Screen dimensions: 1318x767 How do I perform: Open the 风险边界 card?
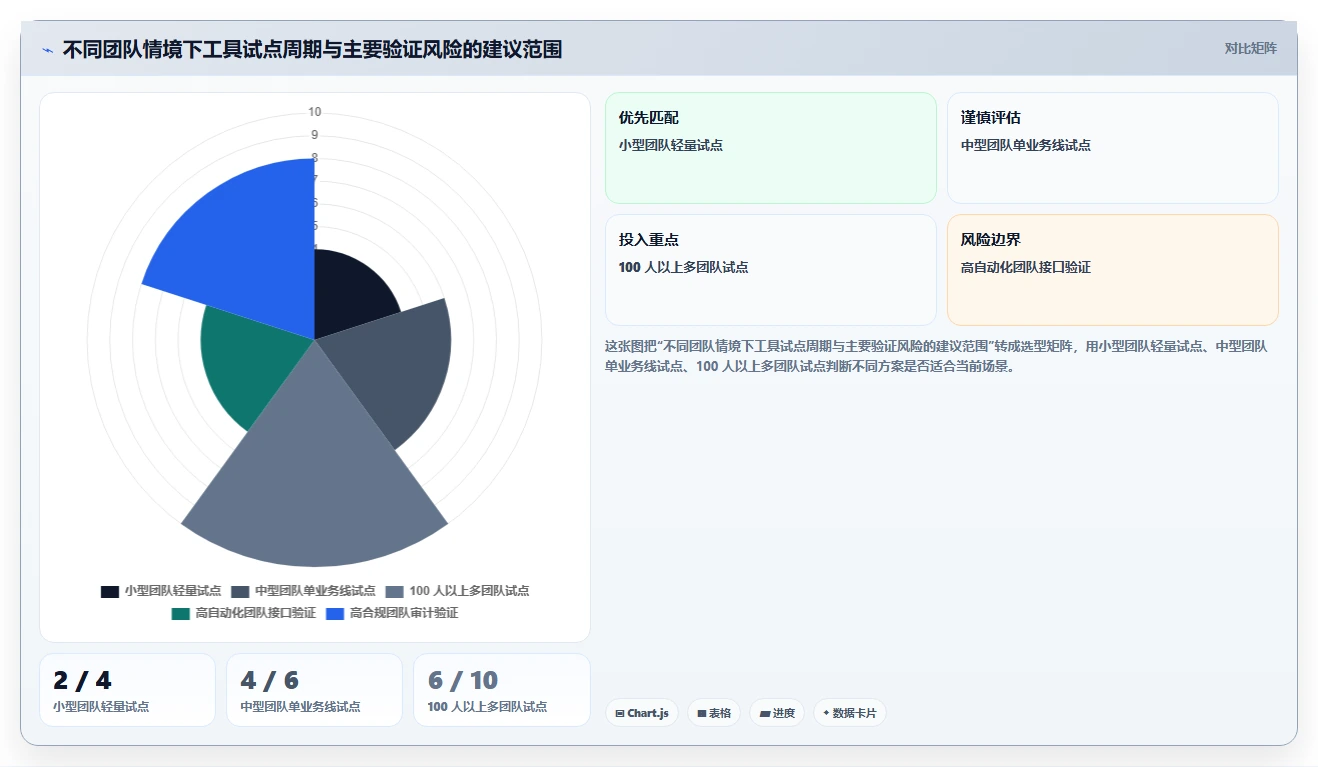click(1113, 270)
